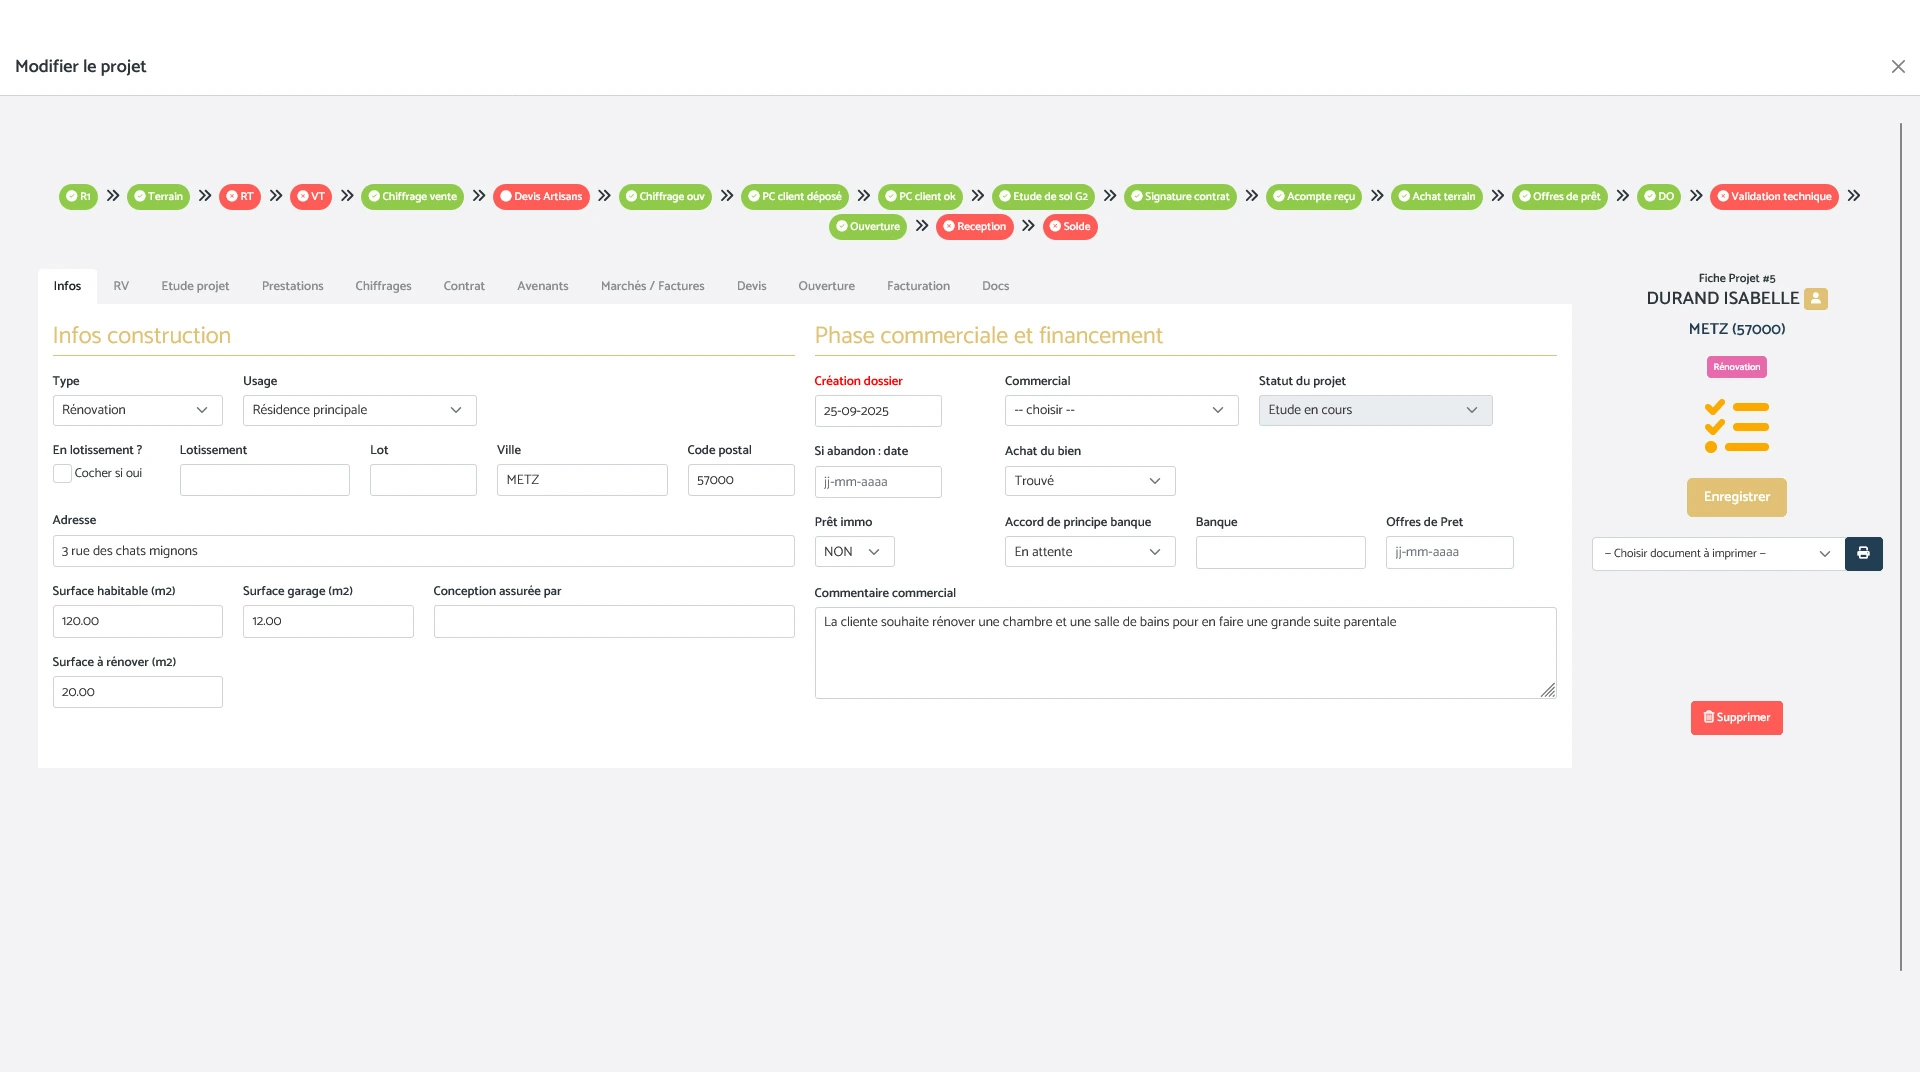
Task: Click the 'Offres de prêt' step badge
Action: tap(1560, 196)
